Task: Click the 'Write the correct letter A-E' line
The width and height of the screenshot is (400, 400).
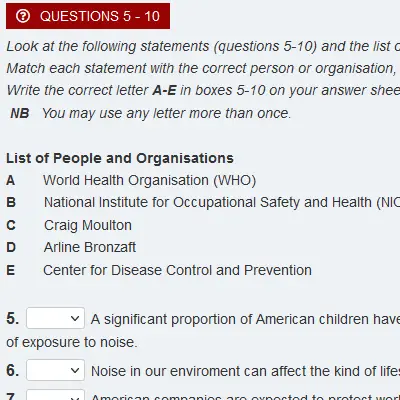Action: point(203,90)
